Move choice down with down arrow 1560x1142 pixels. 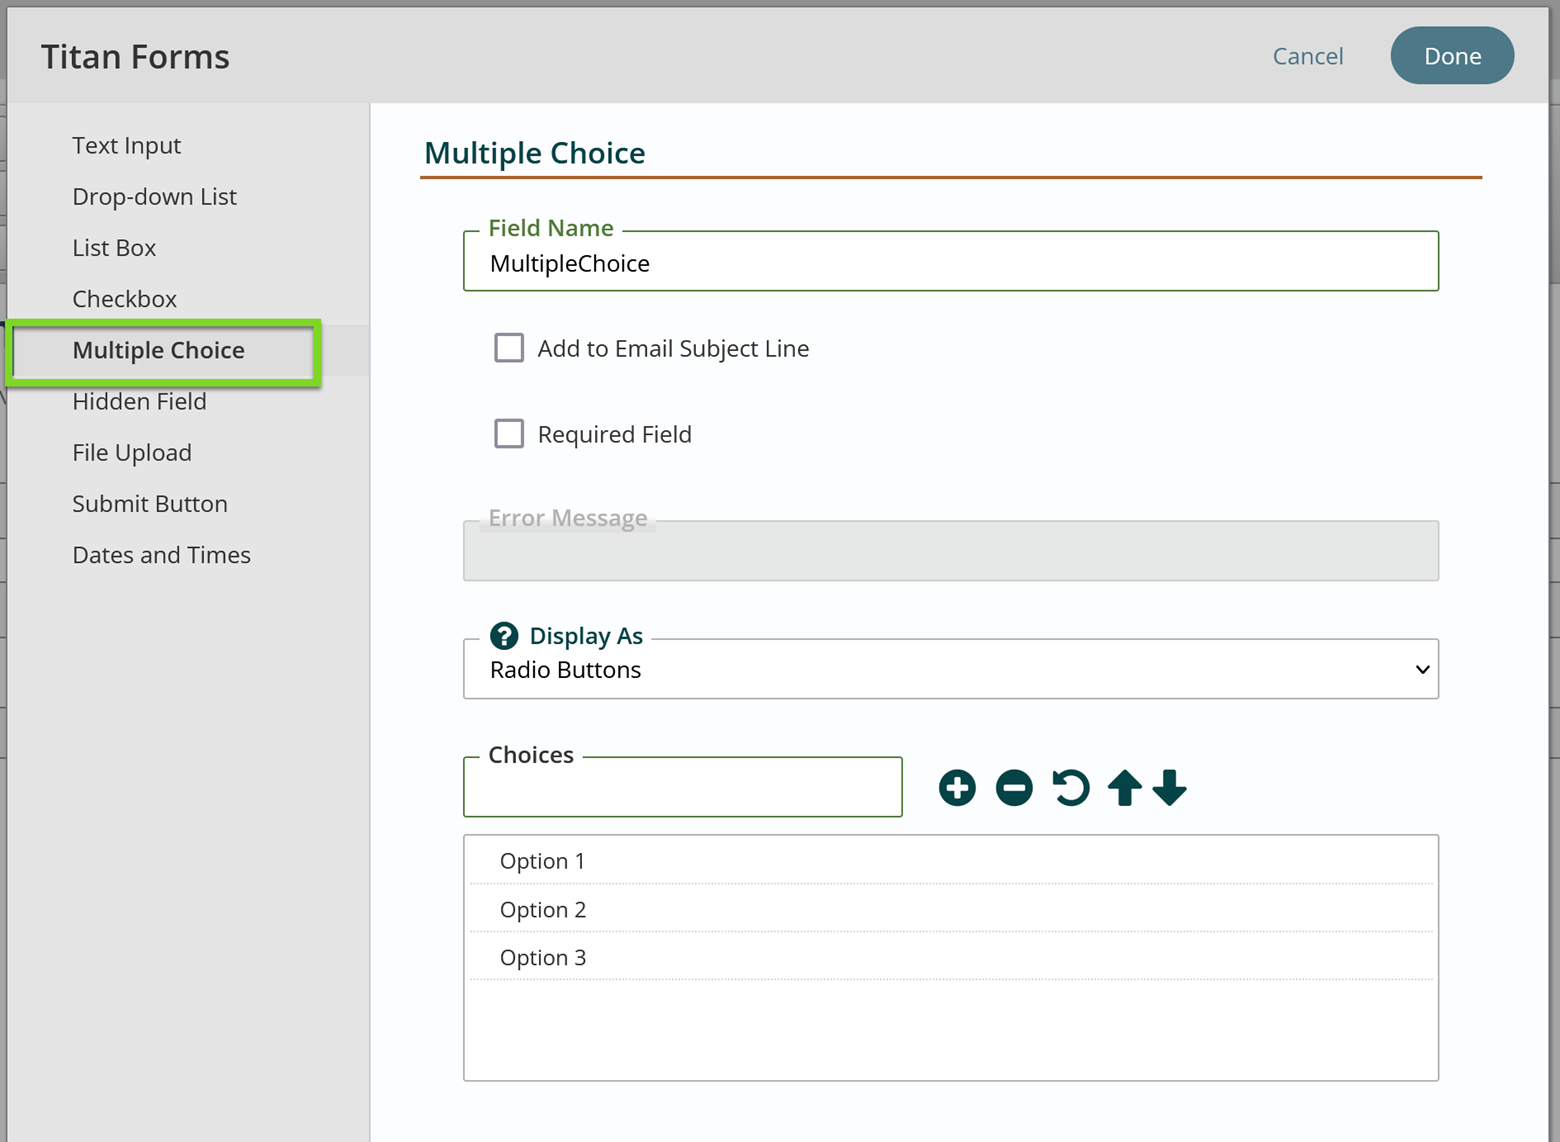pos(1169,788)
